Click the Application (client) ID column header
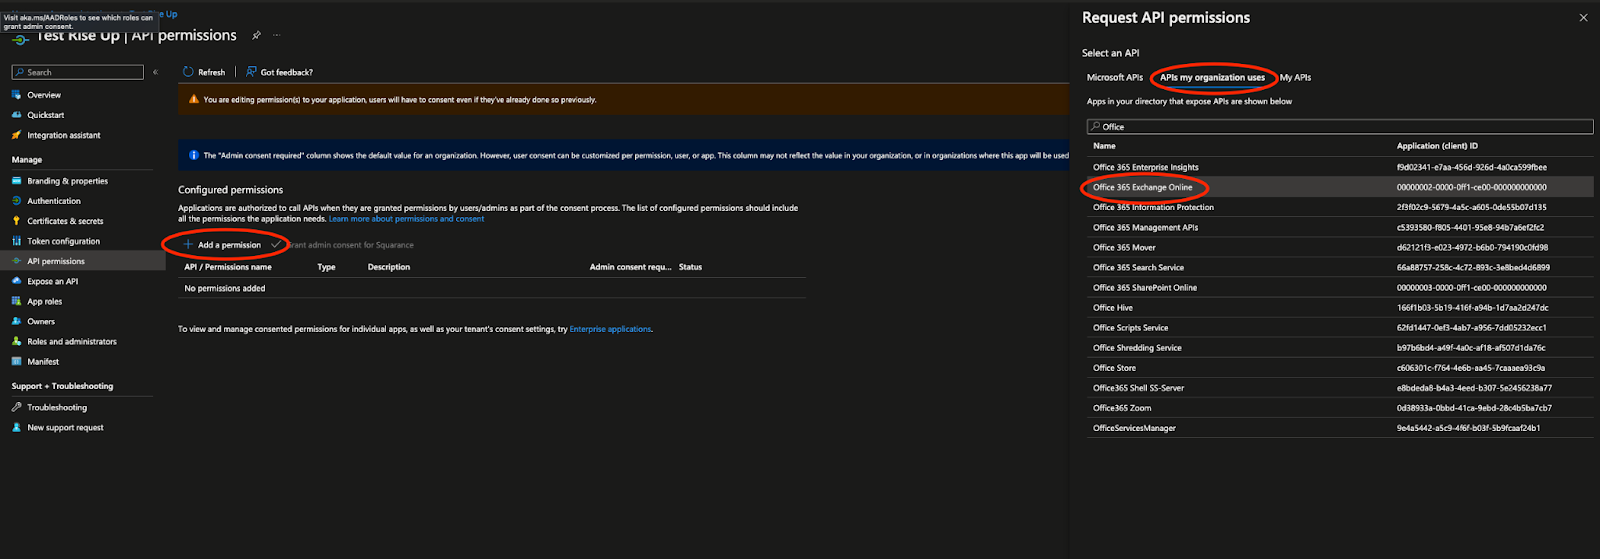The image size is (1600, 559). coord(1437,146)
